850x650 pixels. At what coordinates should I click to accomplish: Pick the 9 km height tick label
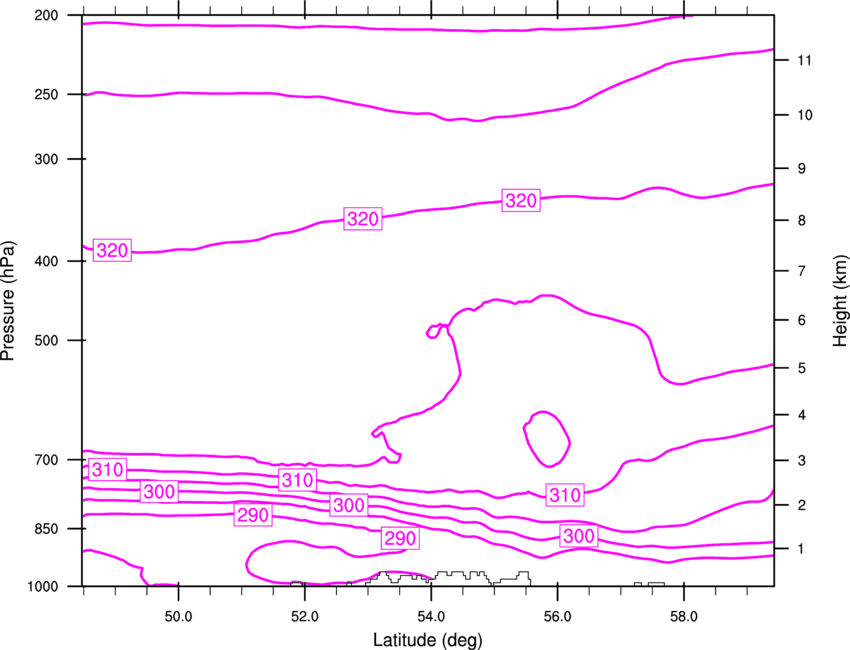[x=802, y=169]
